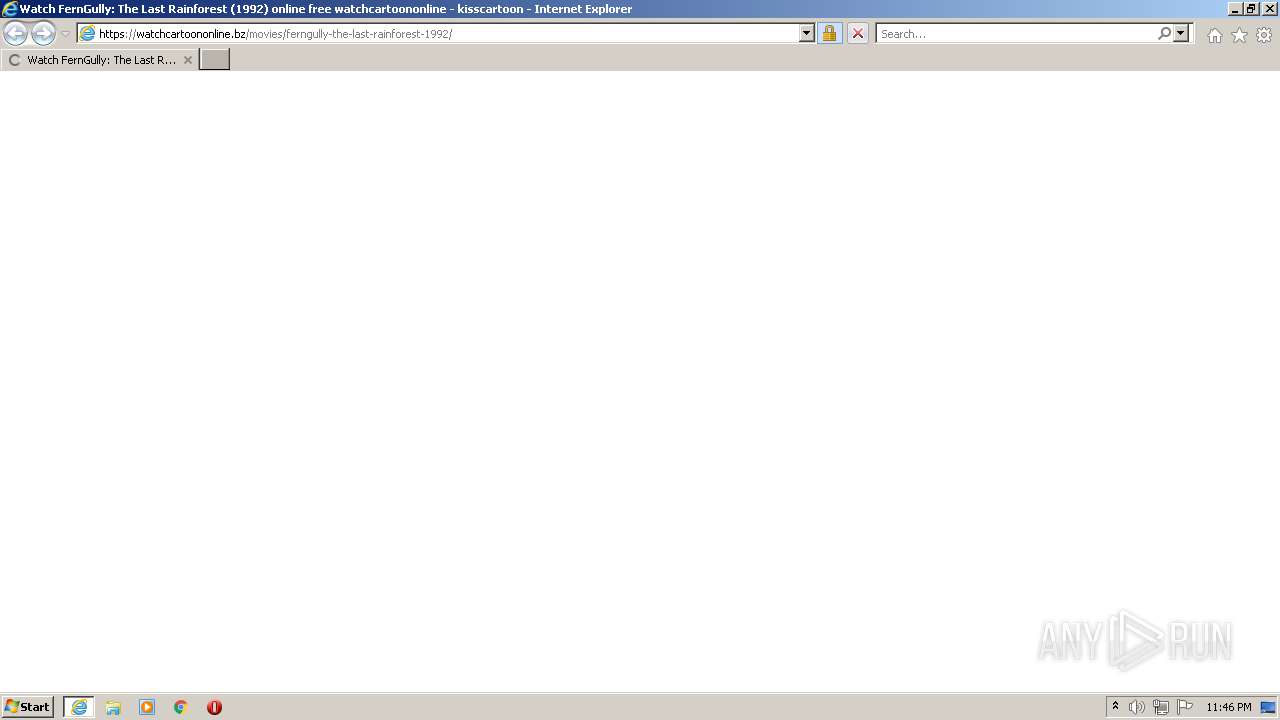Launch Google Chrome from taskbar
Viewport: 1280px width, 720px height.
click(181, 707)
